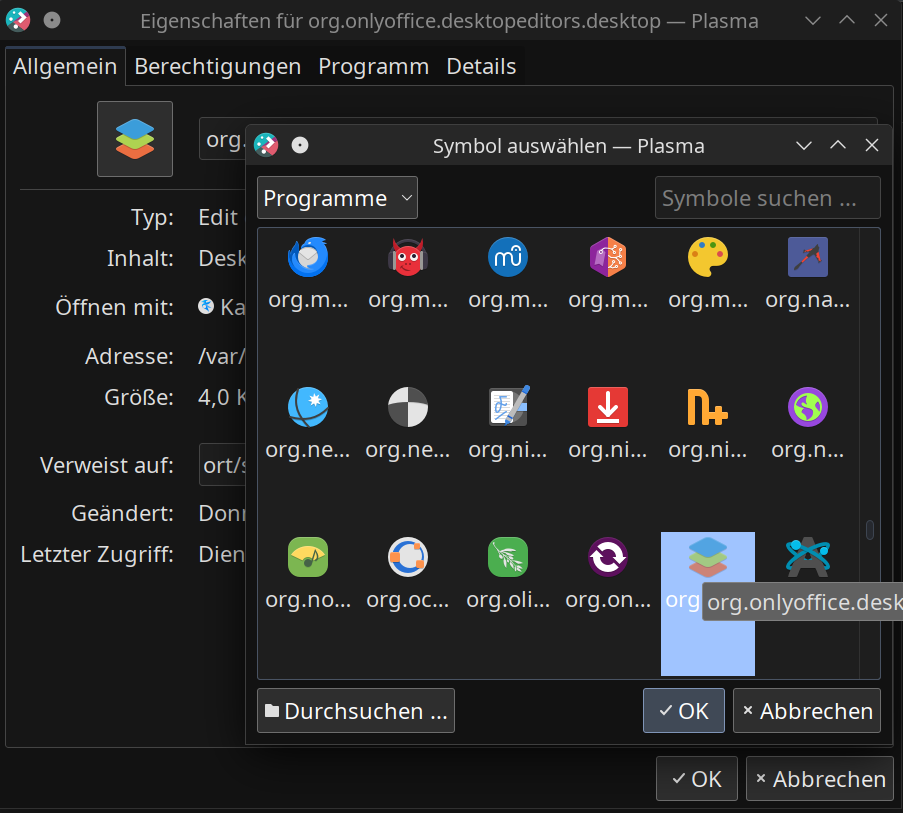The image size is (903, 813).
Task: Maximize the Symbol auswählen dialog
Action: coord(838,145)
